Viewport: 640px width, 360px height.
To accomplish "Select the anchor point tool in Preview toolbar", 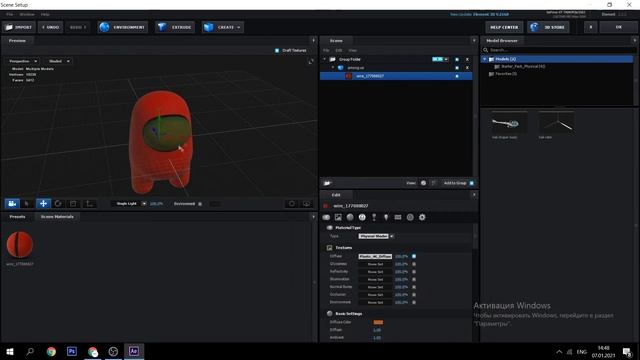I will coord(89,203).
